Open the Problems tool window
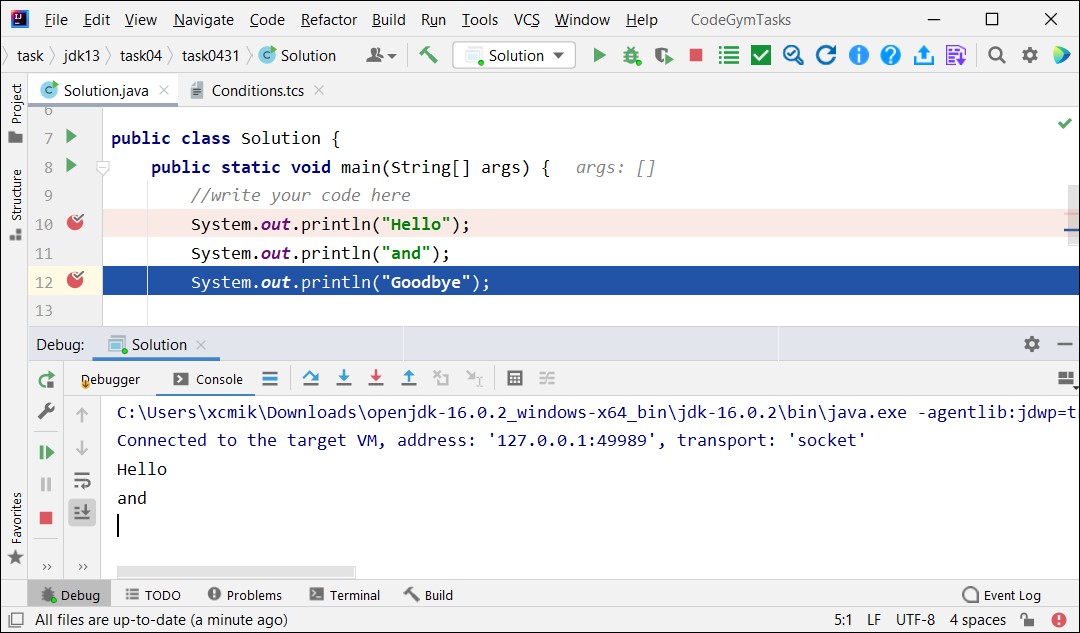Screen dimensions: 1080x633 tap(245, 595)
